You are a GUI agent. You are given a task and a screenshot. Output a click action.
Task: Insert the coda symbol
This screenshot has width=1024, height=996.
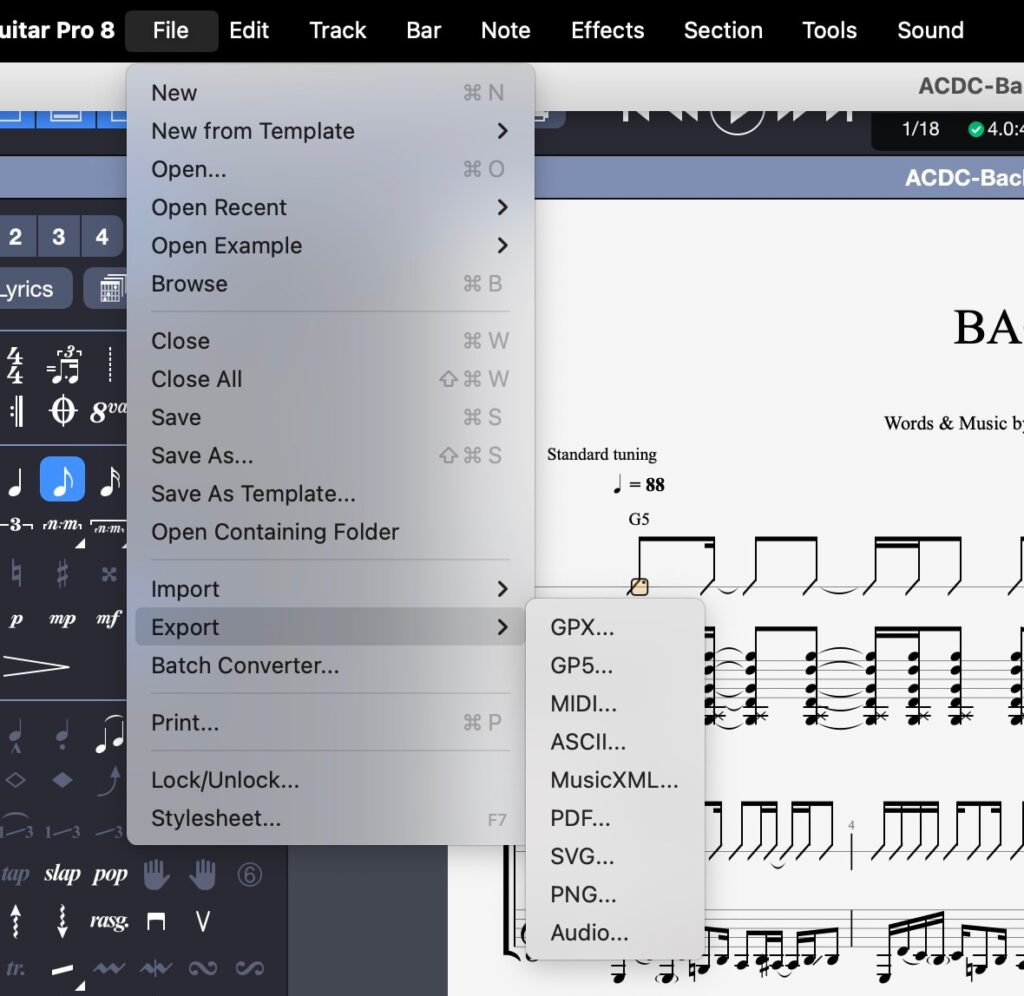(63, 411)
